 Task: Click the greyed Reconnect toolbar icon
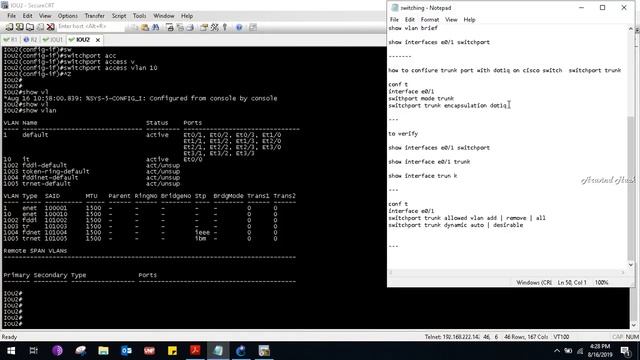[40, 27]
